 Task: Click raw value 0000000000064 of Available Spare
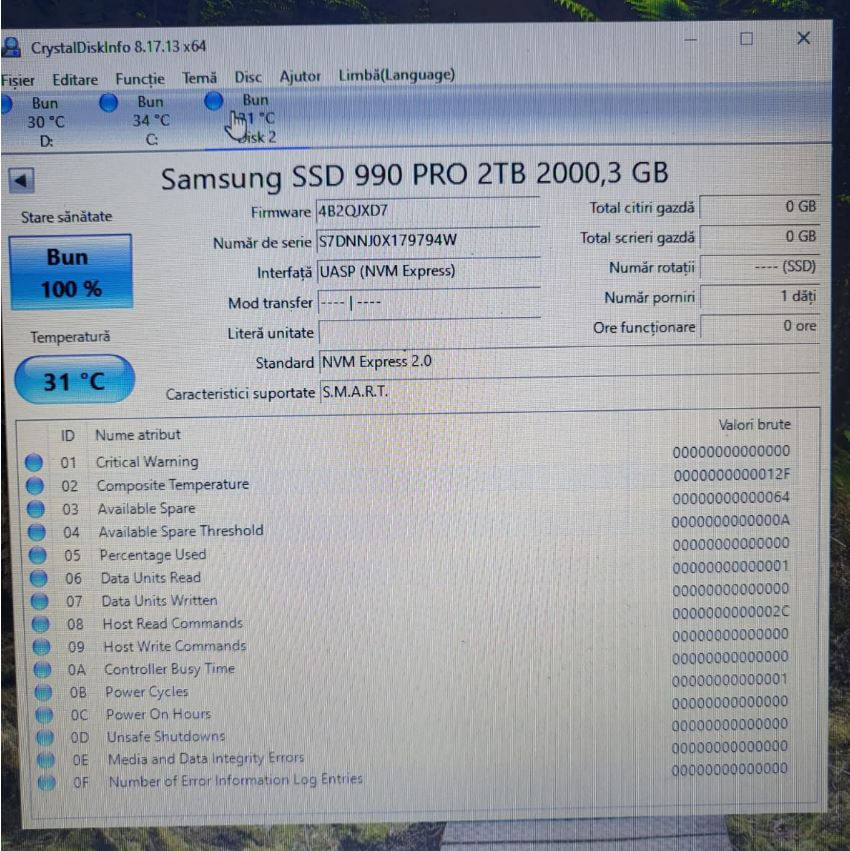(x=731, y=498)
